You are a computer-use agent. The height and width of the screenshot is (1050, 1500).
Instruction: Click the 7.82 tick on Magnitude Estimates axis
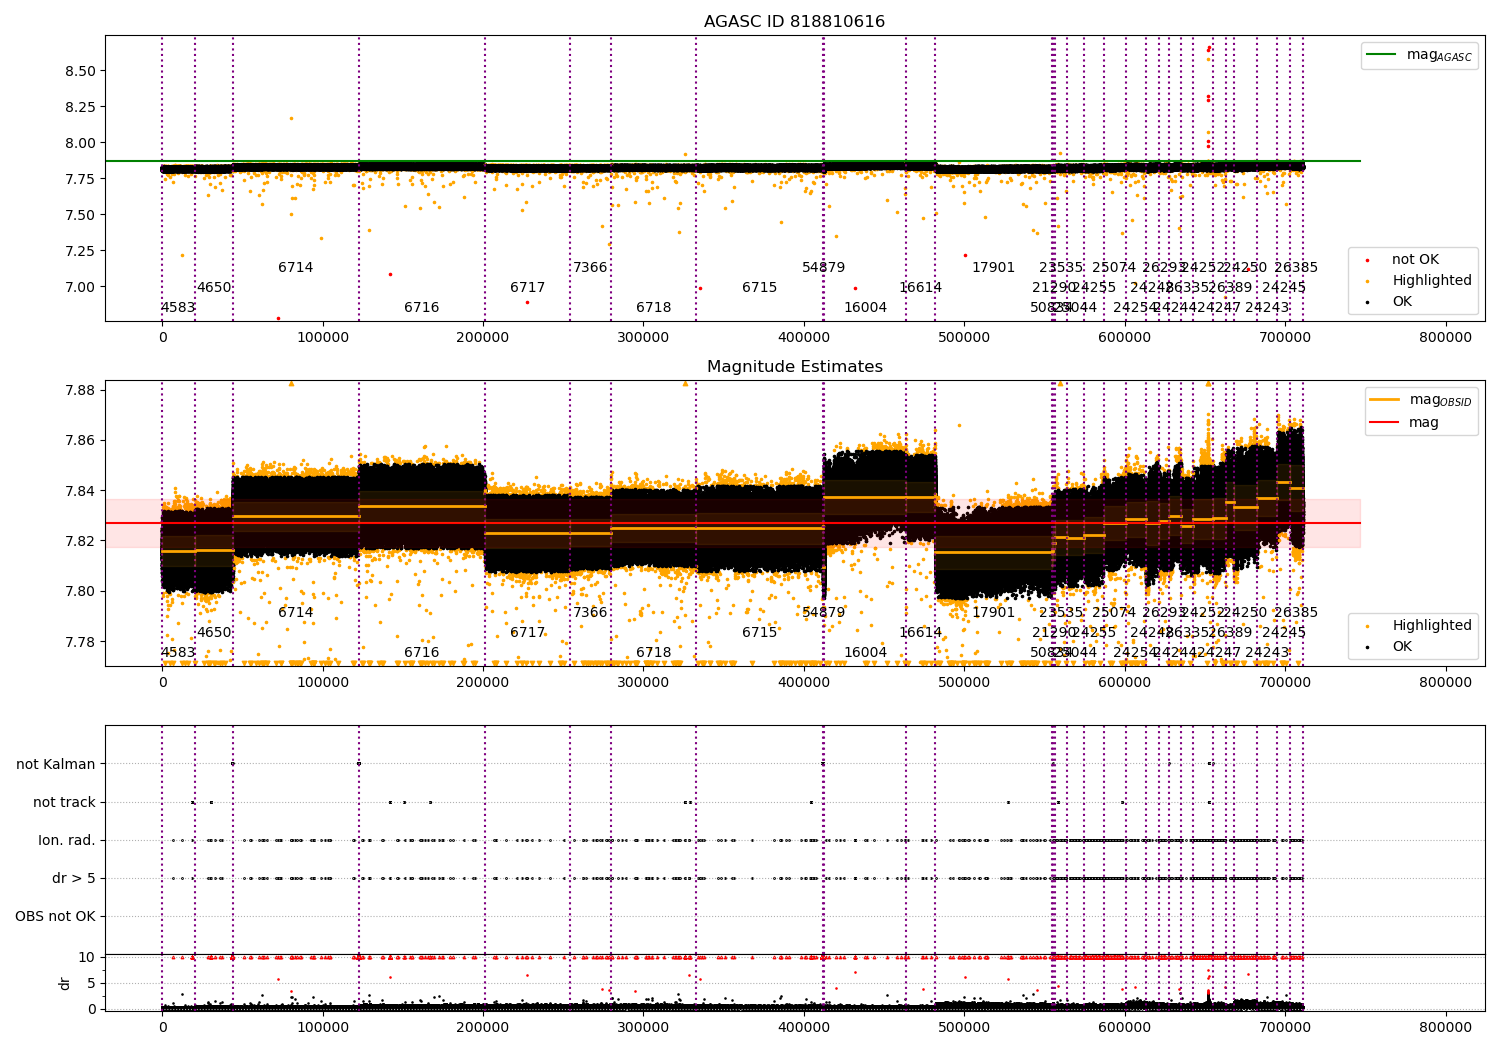(80, 541)
